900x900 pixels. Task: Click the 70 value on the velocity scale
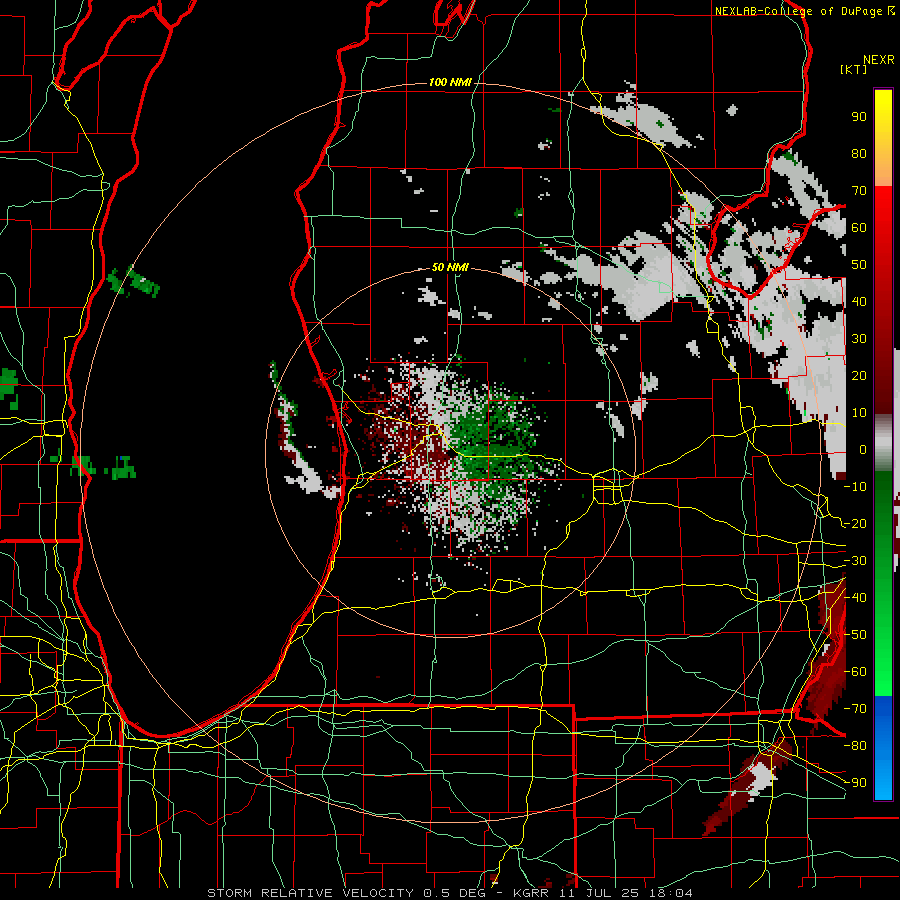click(859, 191)
